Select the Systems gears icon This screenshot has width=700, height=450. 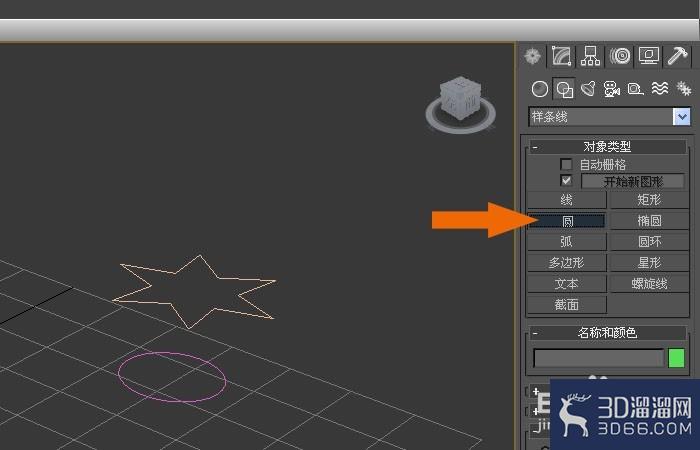[x=683, y=89]
